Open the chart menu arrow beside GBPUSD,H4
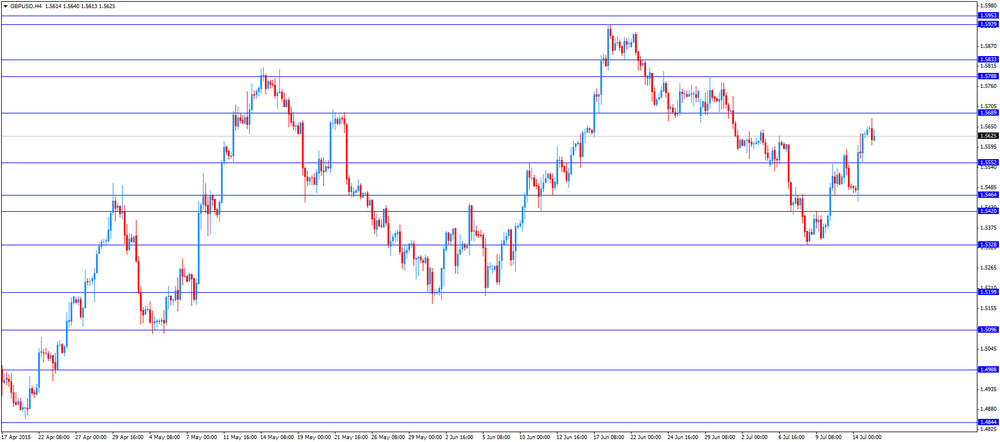Screen dimensions: 1000x442 (5, 5)
